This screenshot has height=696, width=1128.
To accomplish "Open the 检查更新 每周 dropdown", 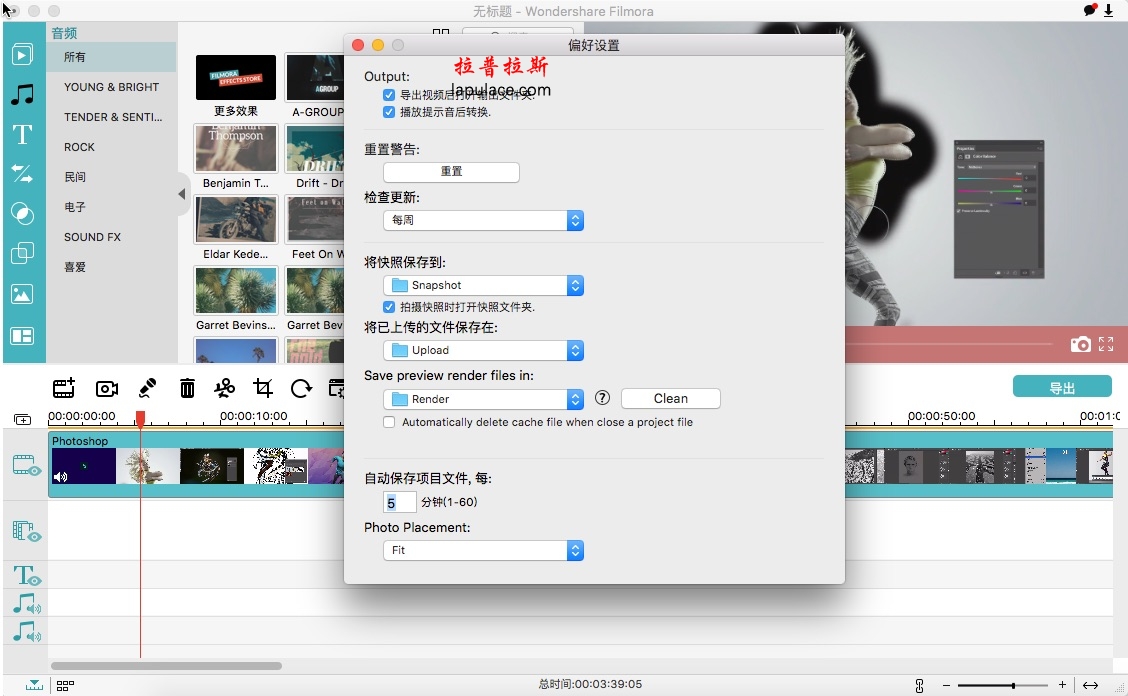I will [x=483, y=220].
